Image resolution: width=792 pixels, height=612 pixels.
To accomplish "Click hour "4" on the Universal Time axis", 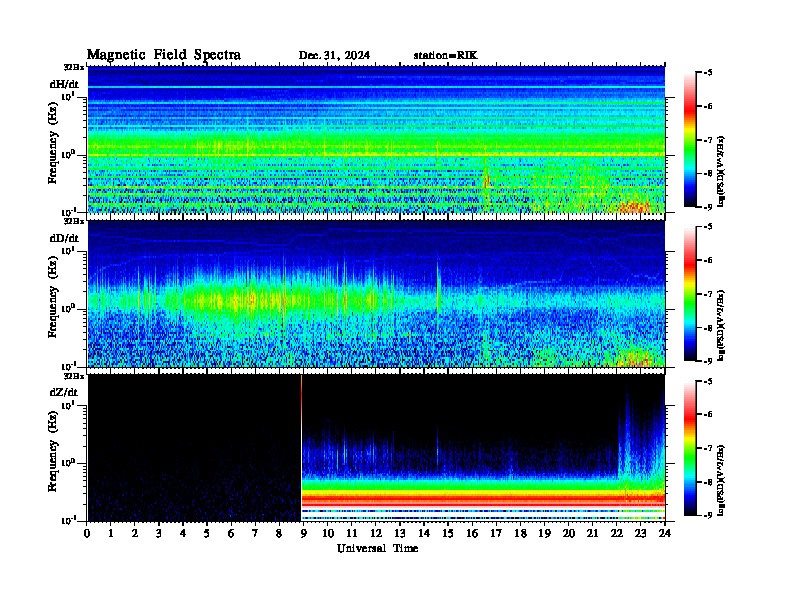I will 183,534.
